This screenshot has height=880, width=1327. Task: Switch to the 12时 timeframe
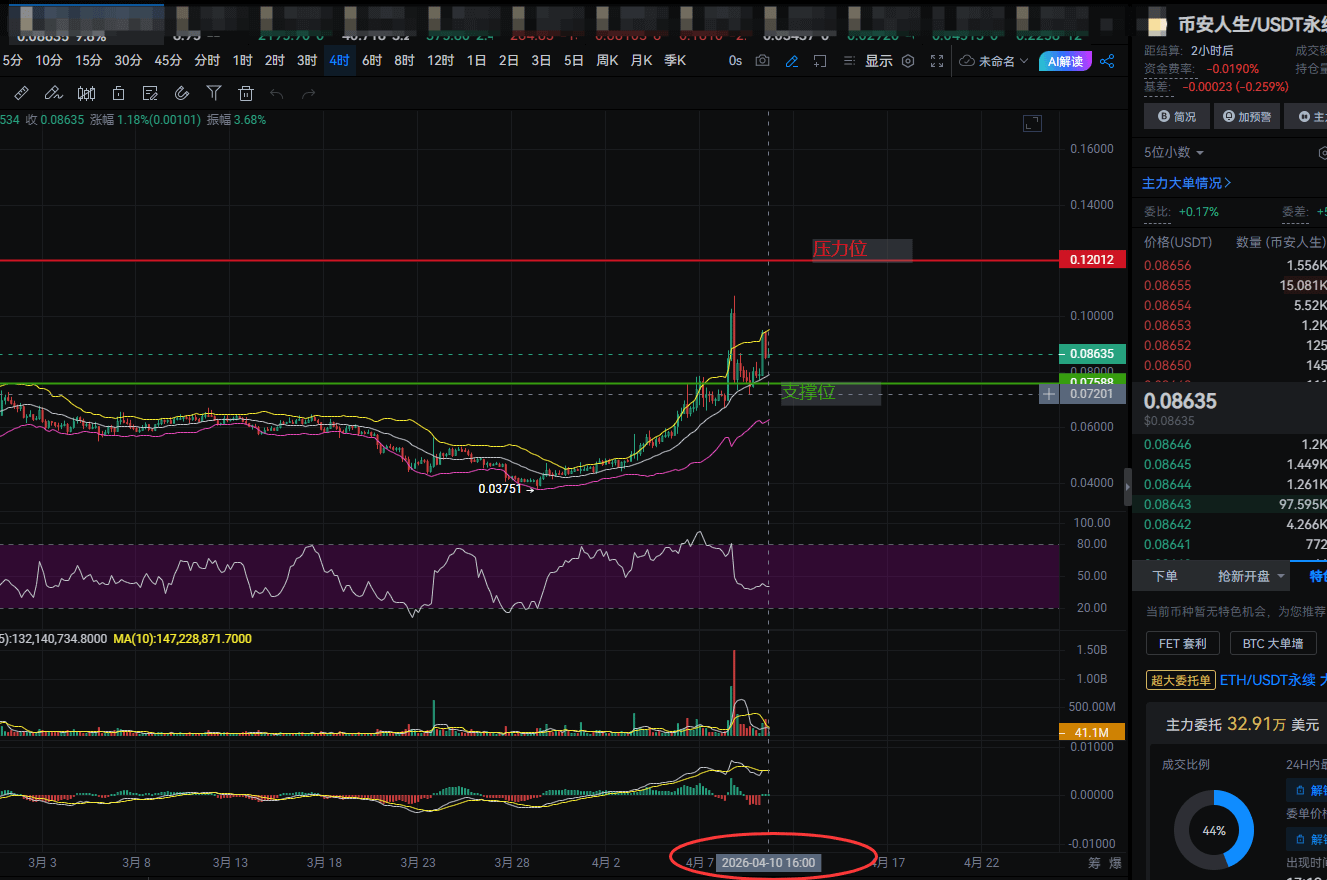(x=440, y=60)
